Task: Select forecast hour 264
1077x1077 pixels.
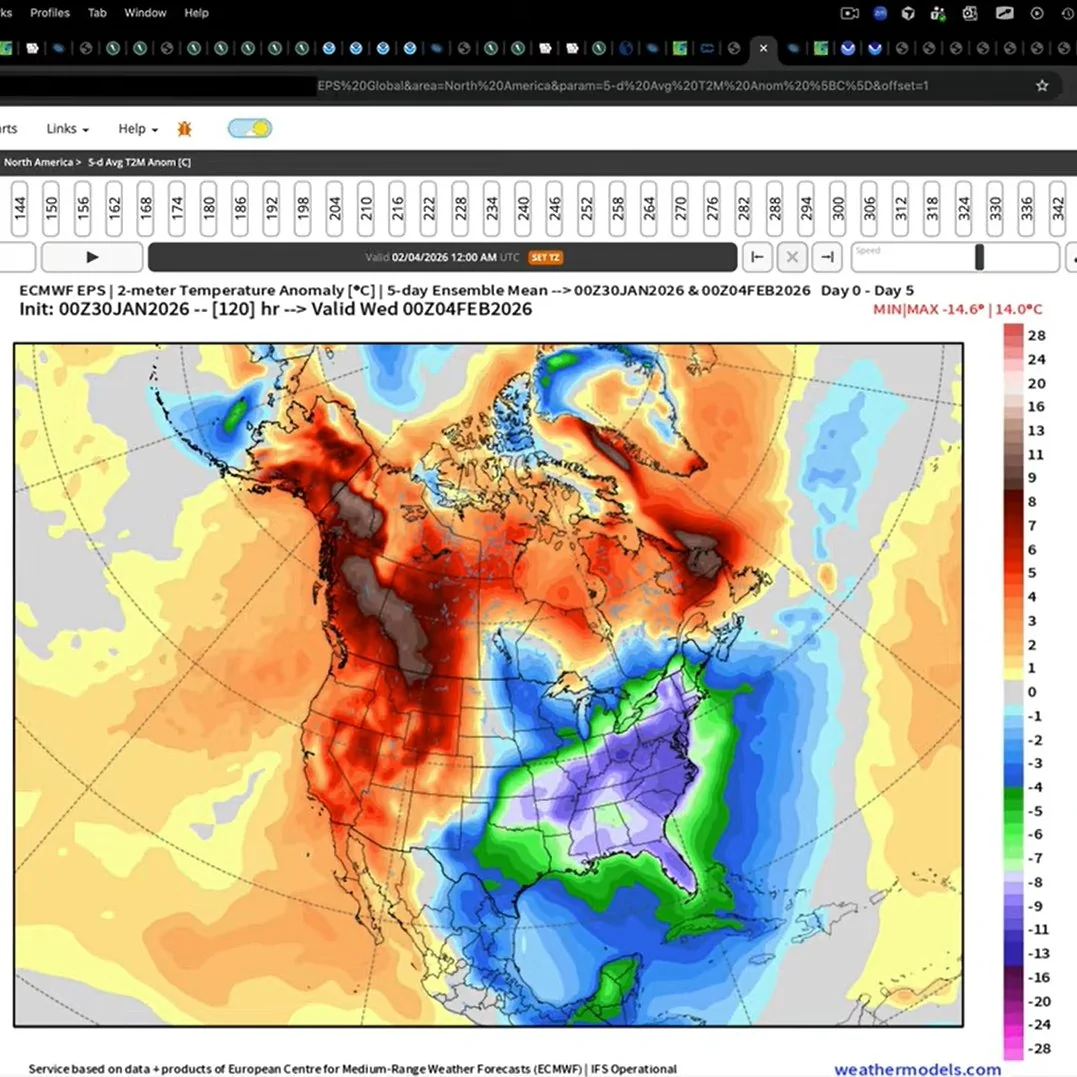Action: pos(649,208)
